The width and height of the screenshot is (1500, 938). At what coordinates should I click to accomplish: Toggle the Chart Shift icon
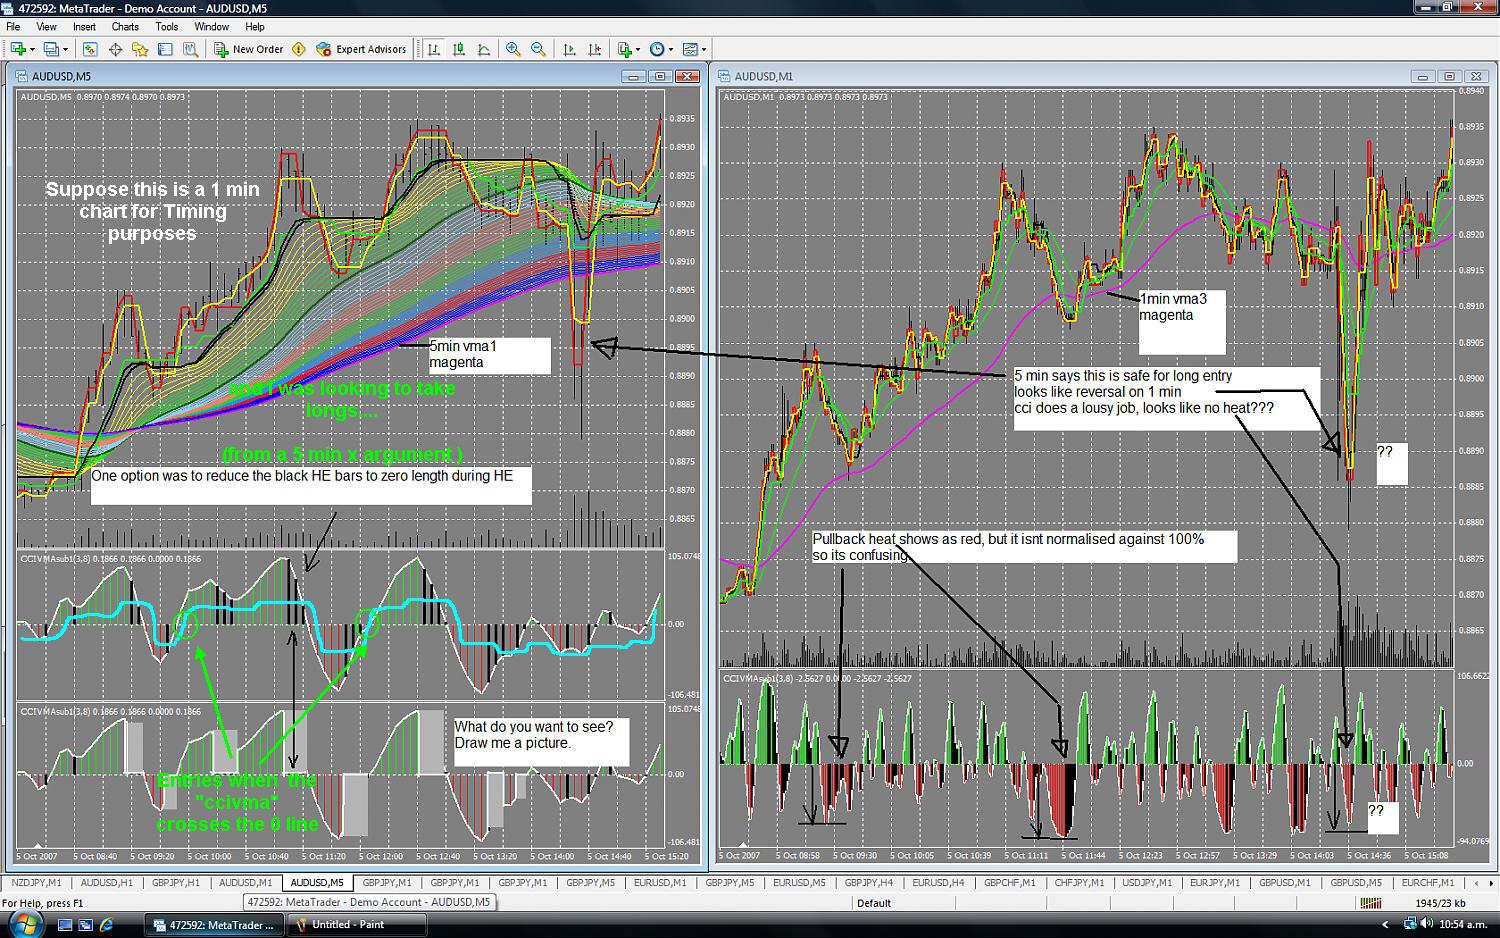coord(595,49)
